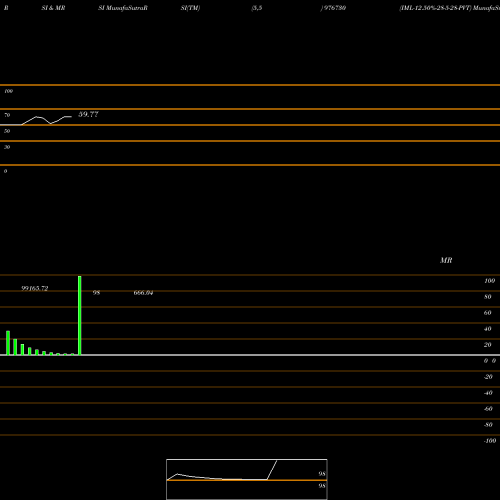Click the 60 label on MR axis
Screen dimensions: 500x500
pos(488,313)
